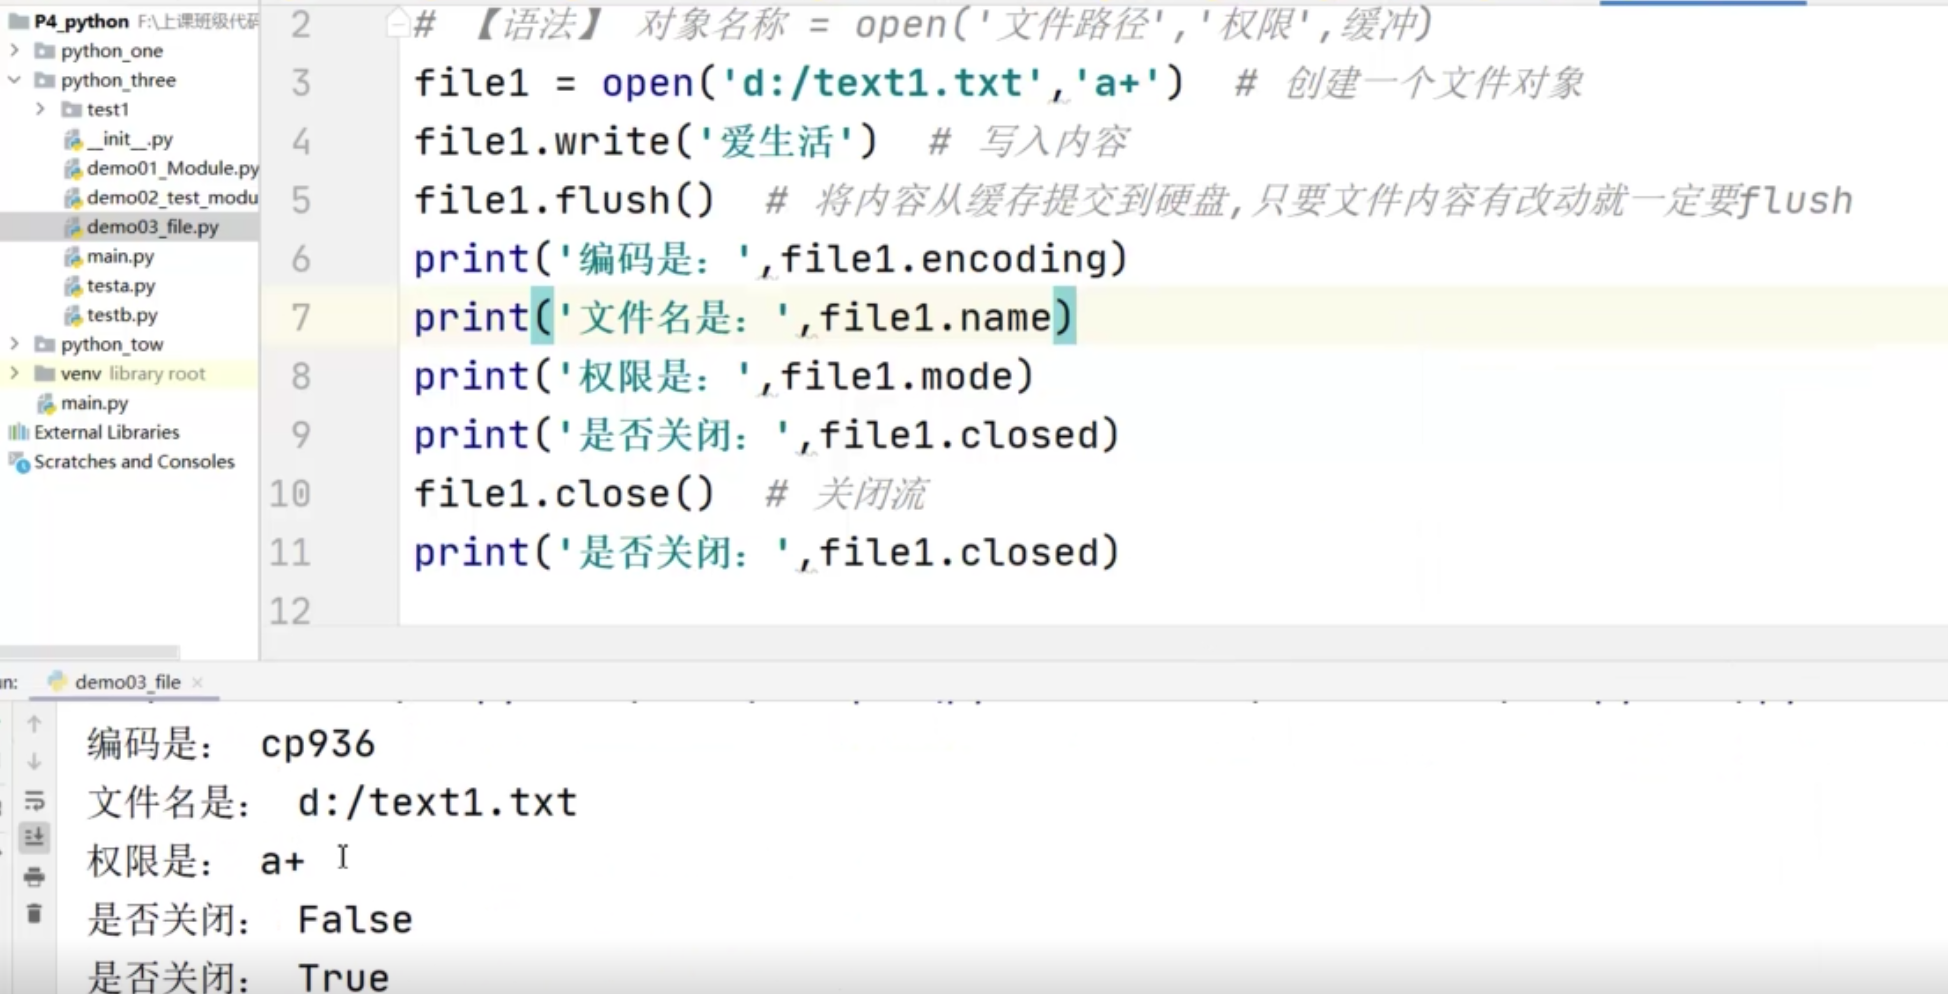1948x994 pixels.
Task: Click the Up the stack trace arrow
Action: click(34, 724)
